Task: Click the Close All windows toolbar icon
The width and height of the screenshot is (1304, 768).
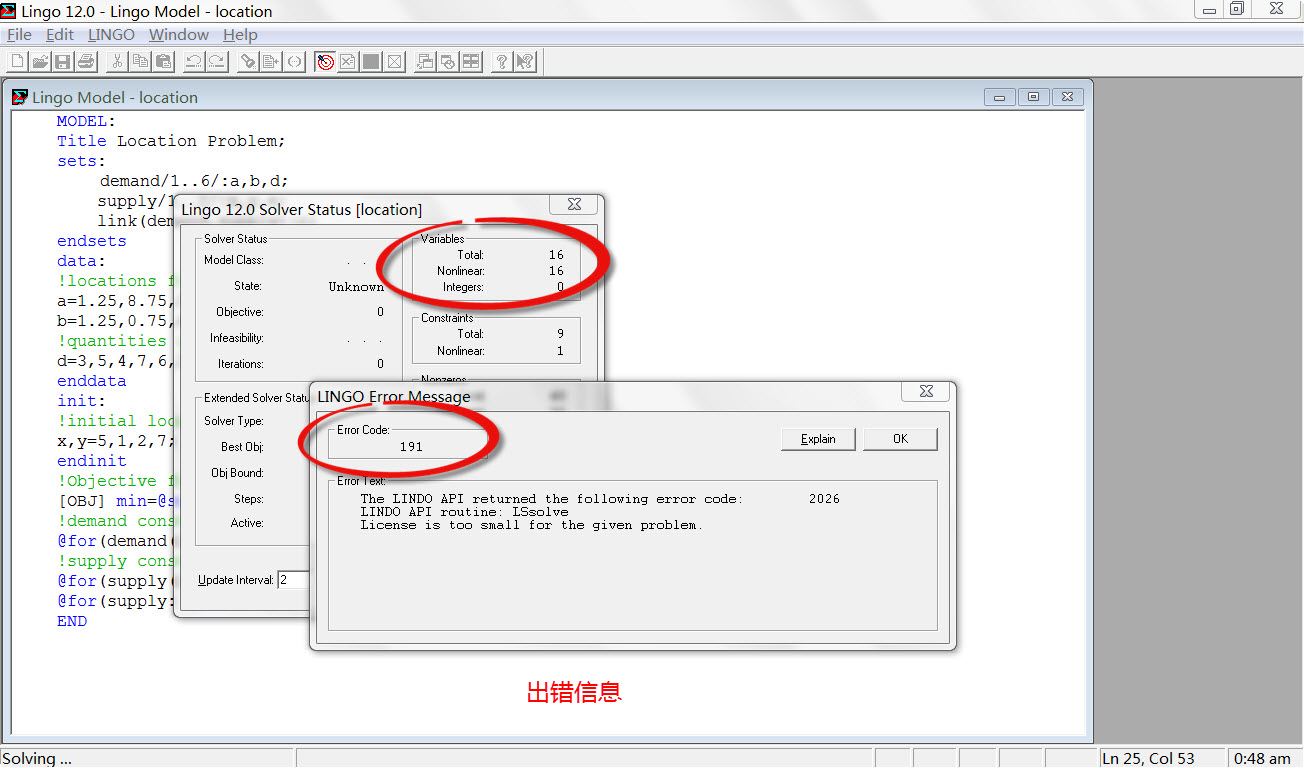Action: 448,62
